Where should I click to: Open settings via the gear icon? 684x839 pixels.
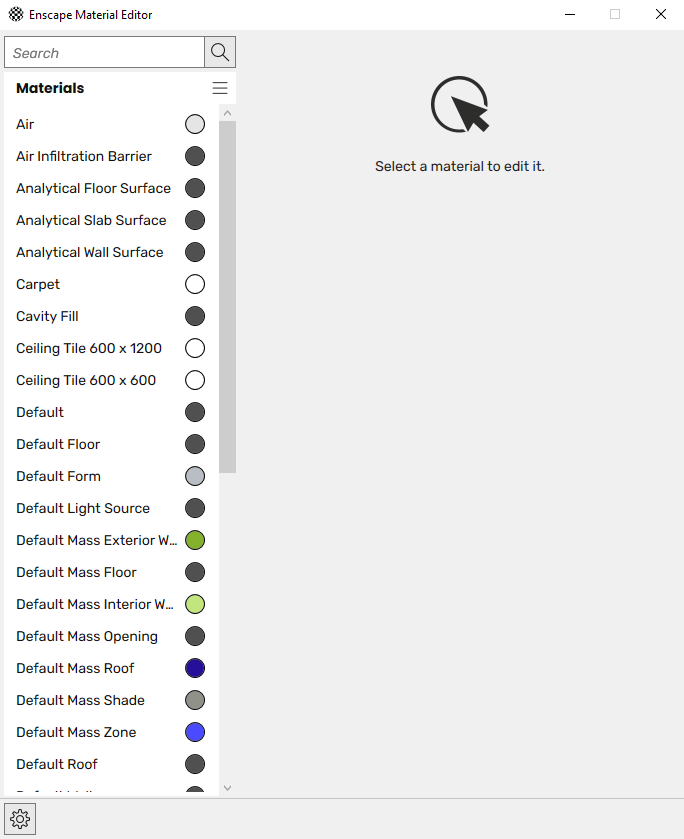point(21,819)
